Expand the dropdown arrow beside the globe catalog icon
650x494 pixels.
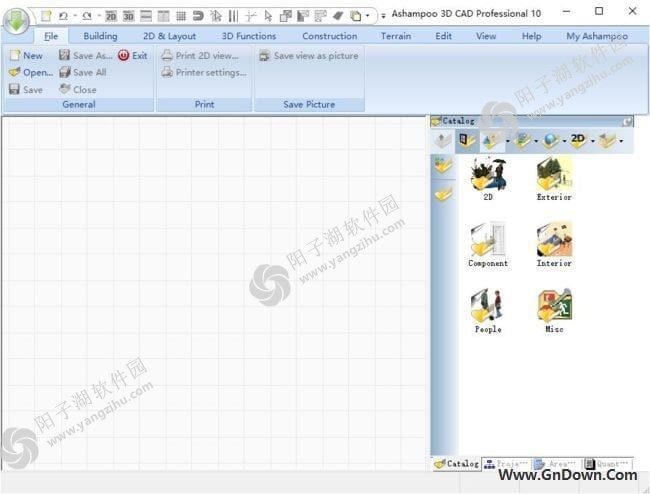pos(564,141)
